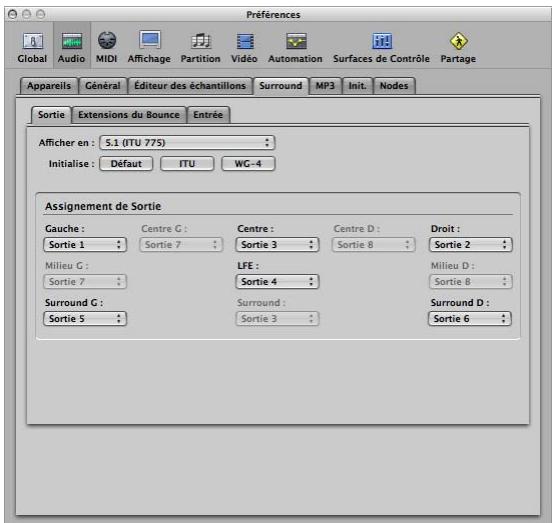This screenshot has width=554, height=523.
Task: Open the MP3 tab
Action: 325,86
